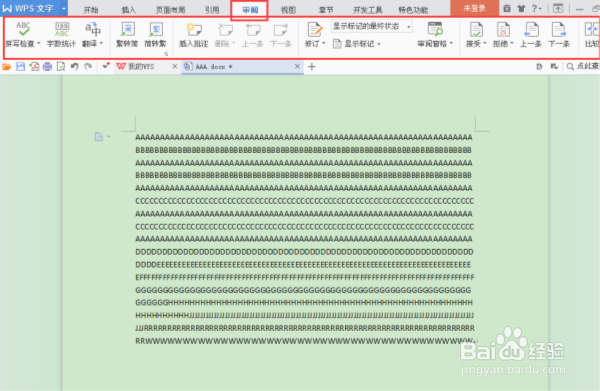Image resolution: width=600 pixels, height=391 pixels.
Task: Open quick access customize arrow with red dot
Action: [105, 67]
